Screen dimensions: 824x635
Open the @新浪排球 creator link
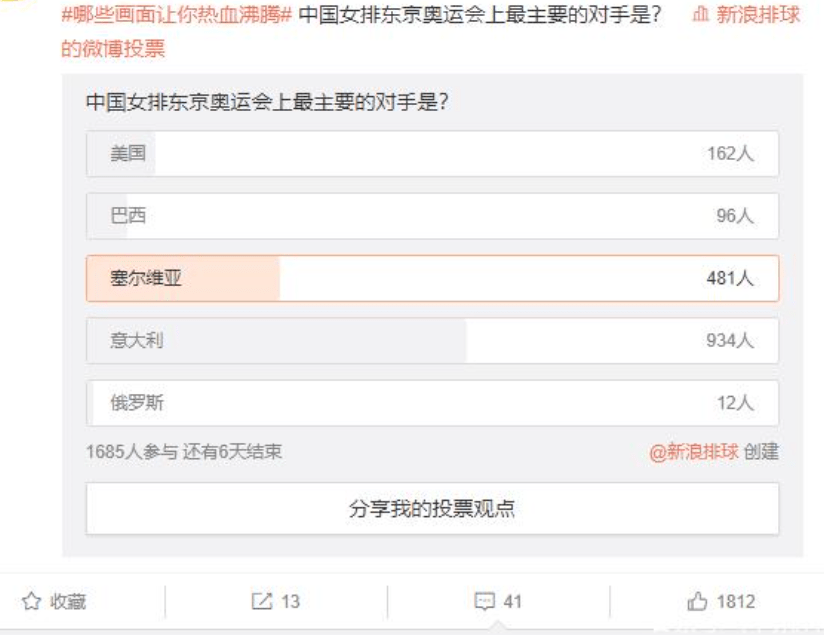tap(694, 452)
